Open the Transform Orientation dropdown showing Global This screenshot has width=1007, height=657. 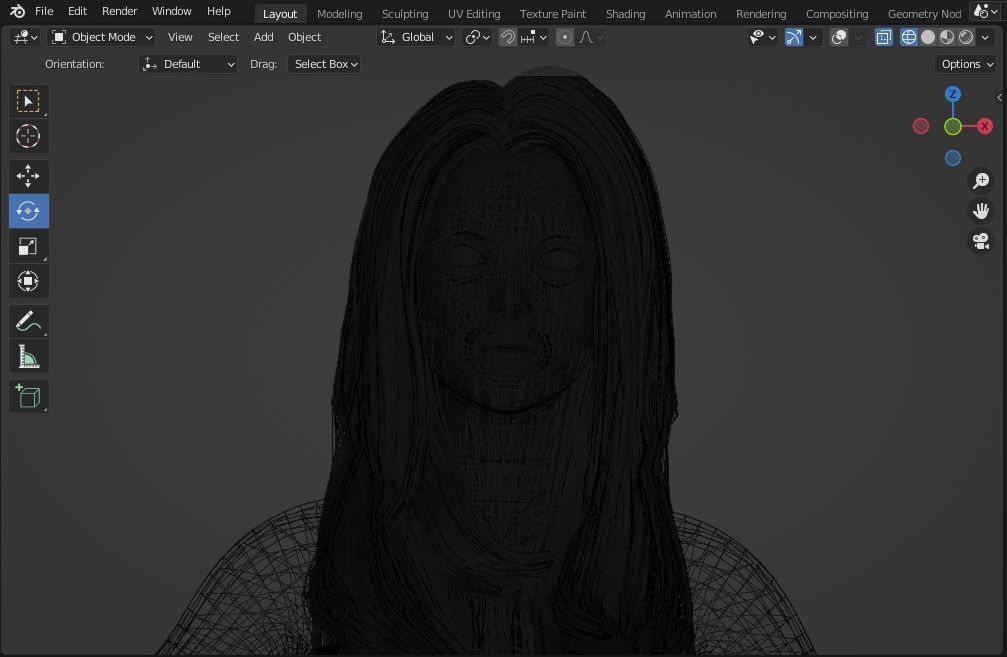tap(416, 37)
